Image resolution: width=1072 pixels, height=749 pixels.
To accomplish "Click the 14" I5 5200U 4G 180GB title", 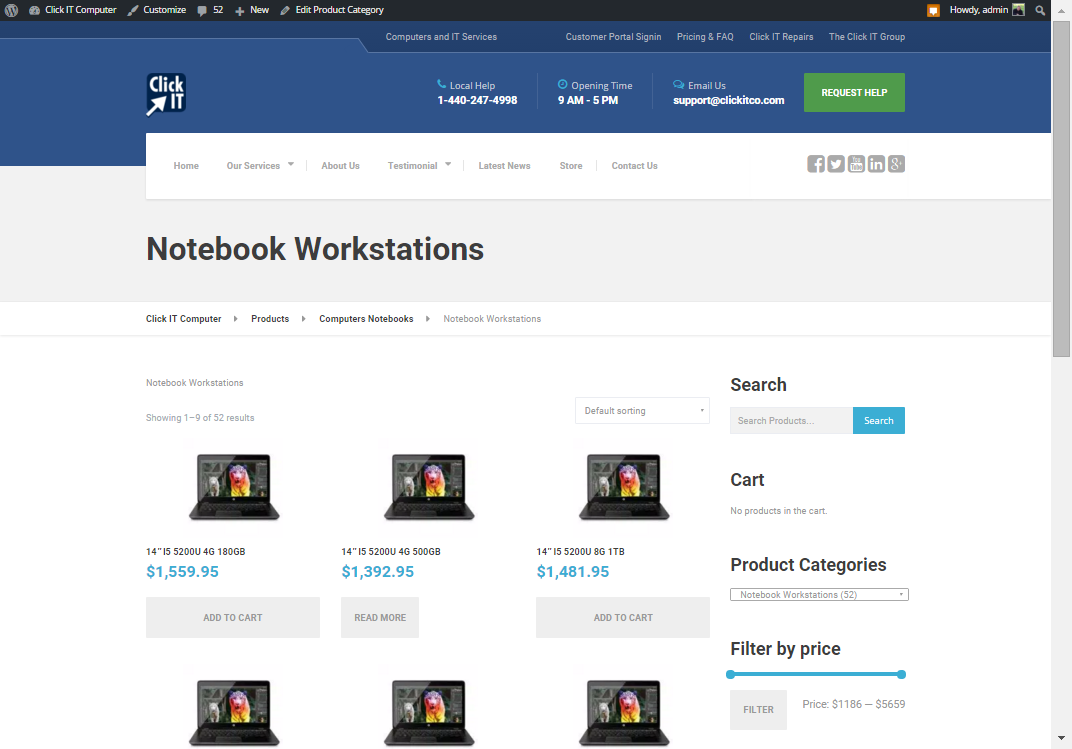I will 196,551.
